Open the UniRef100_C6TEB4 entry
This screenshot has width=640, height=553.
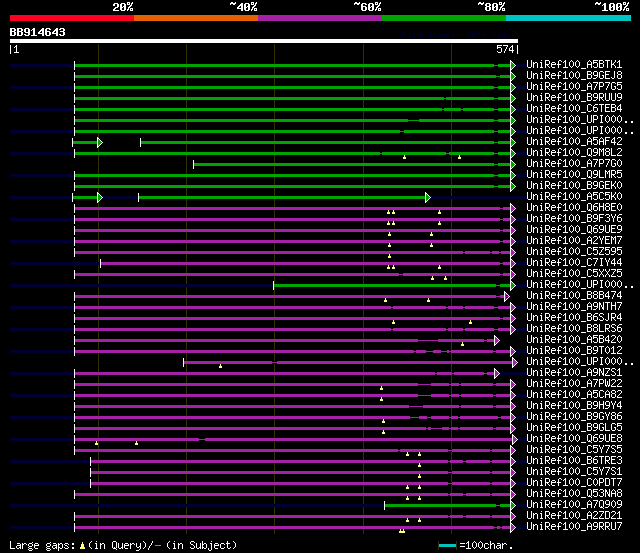(574, 109)
